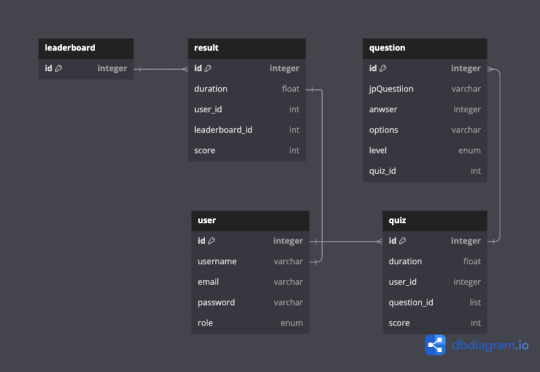Image resolution: width=540 pixels, height=372 pixels.
Task: Select the relation line between leaderboard and result
Action: tap(161, 69)
